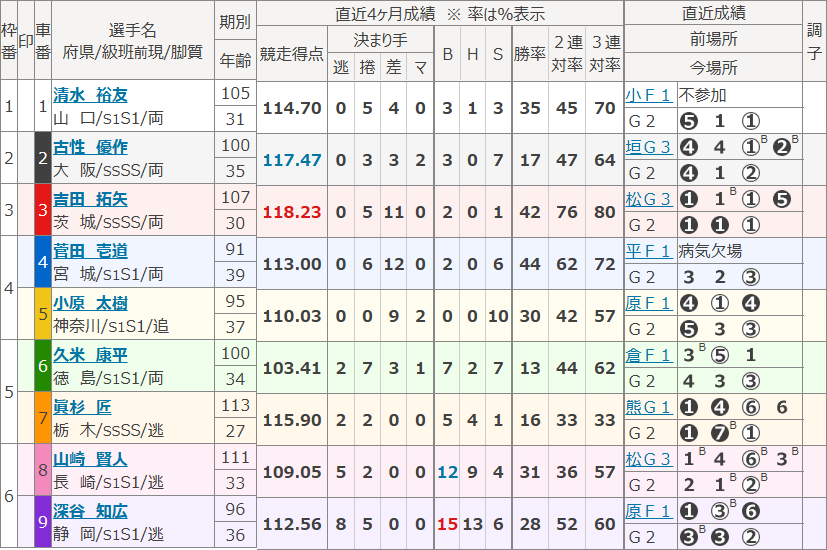Click the purple car number 9 badge
Screen dimensions: 827x550
43,522
